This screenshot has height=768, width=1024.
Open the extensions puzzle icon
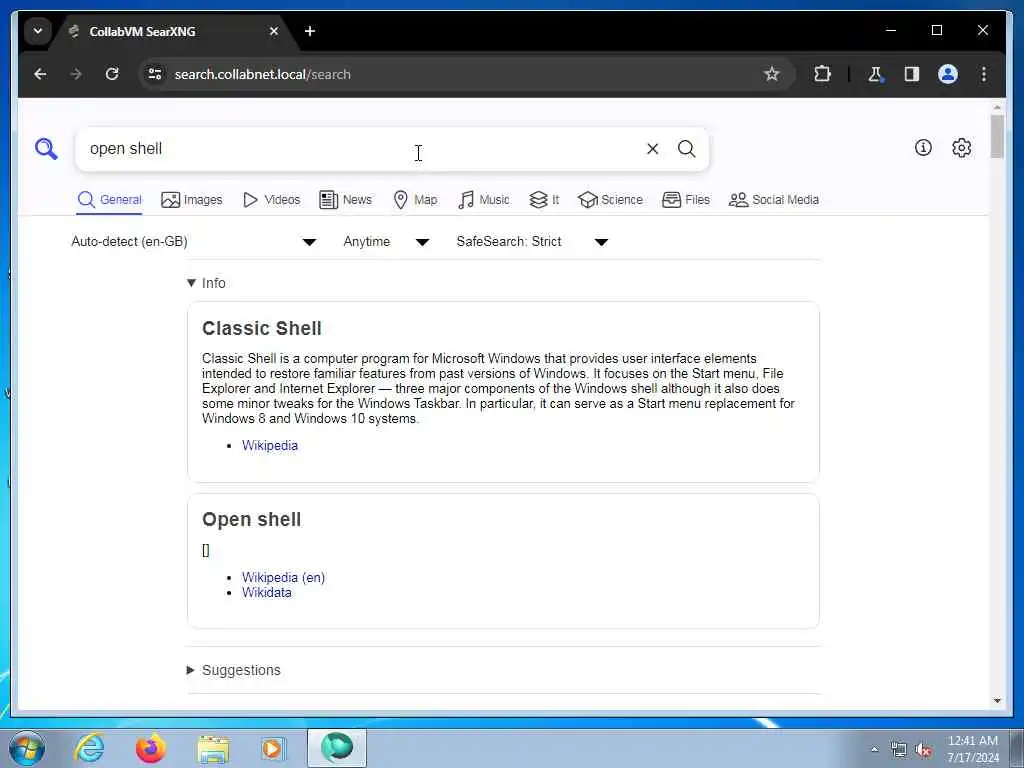tap(822, 74)
